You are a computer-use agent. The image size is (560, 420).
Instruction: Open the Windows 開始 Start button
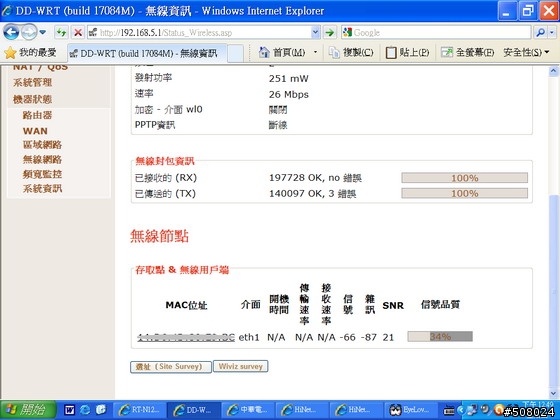tap(28, 410)
